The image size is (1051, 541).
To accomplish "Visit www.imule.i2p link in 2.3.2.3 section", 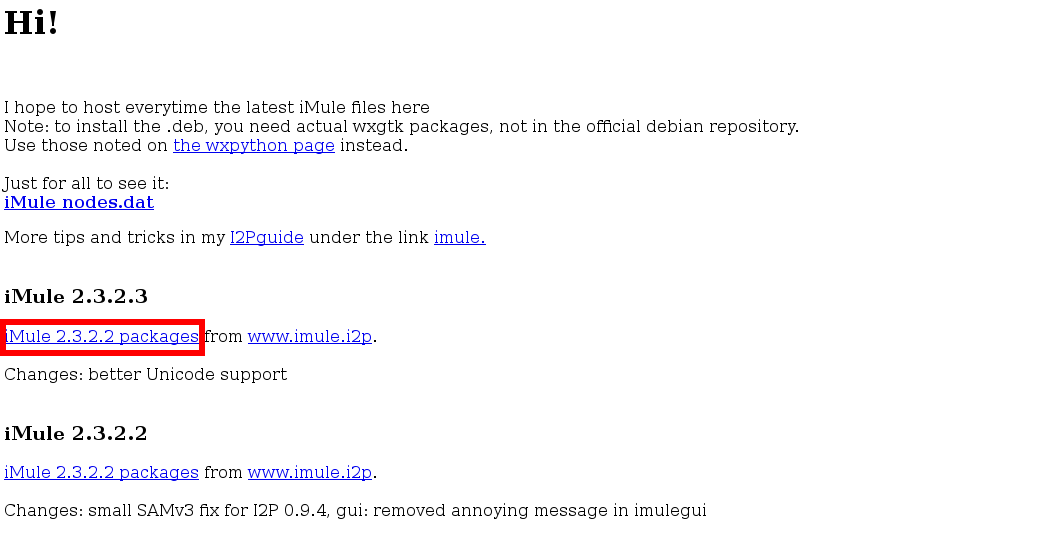I will point(310,337).
